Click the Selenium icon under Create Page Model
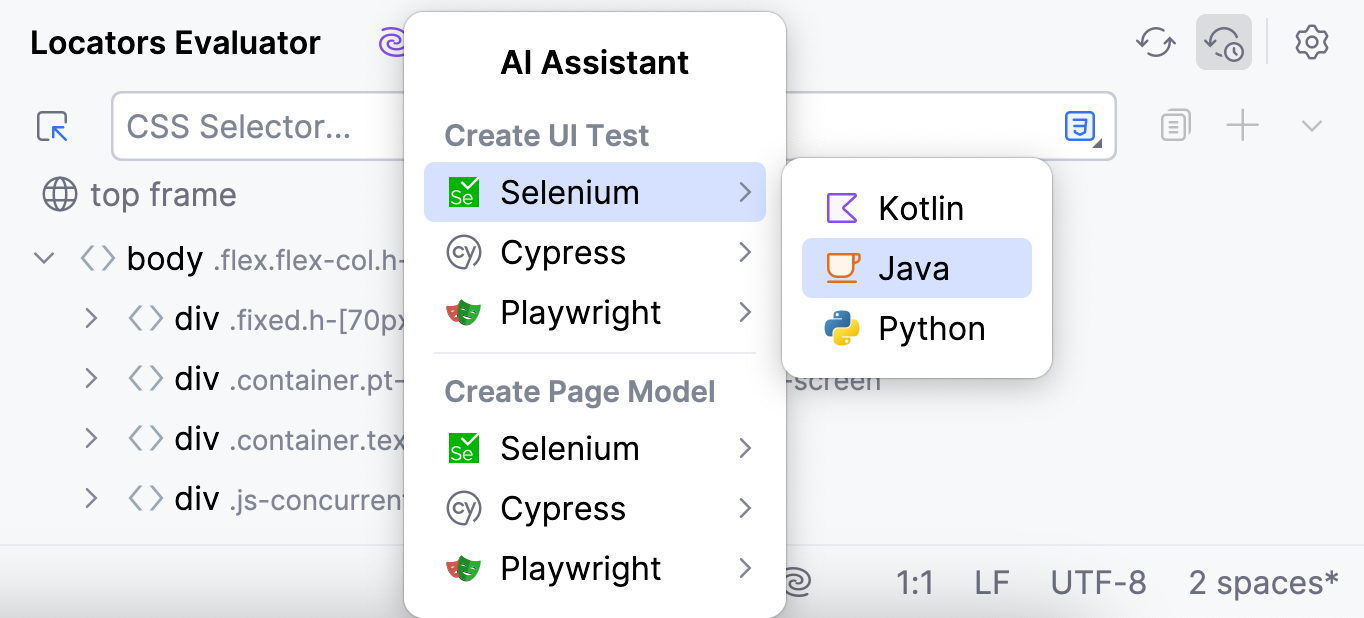This screenshot has width=1364, height=618. point(466,448)
